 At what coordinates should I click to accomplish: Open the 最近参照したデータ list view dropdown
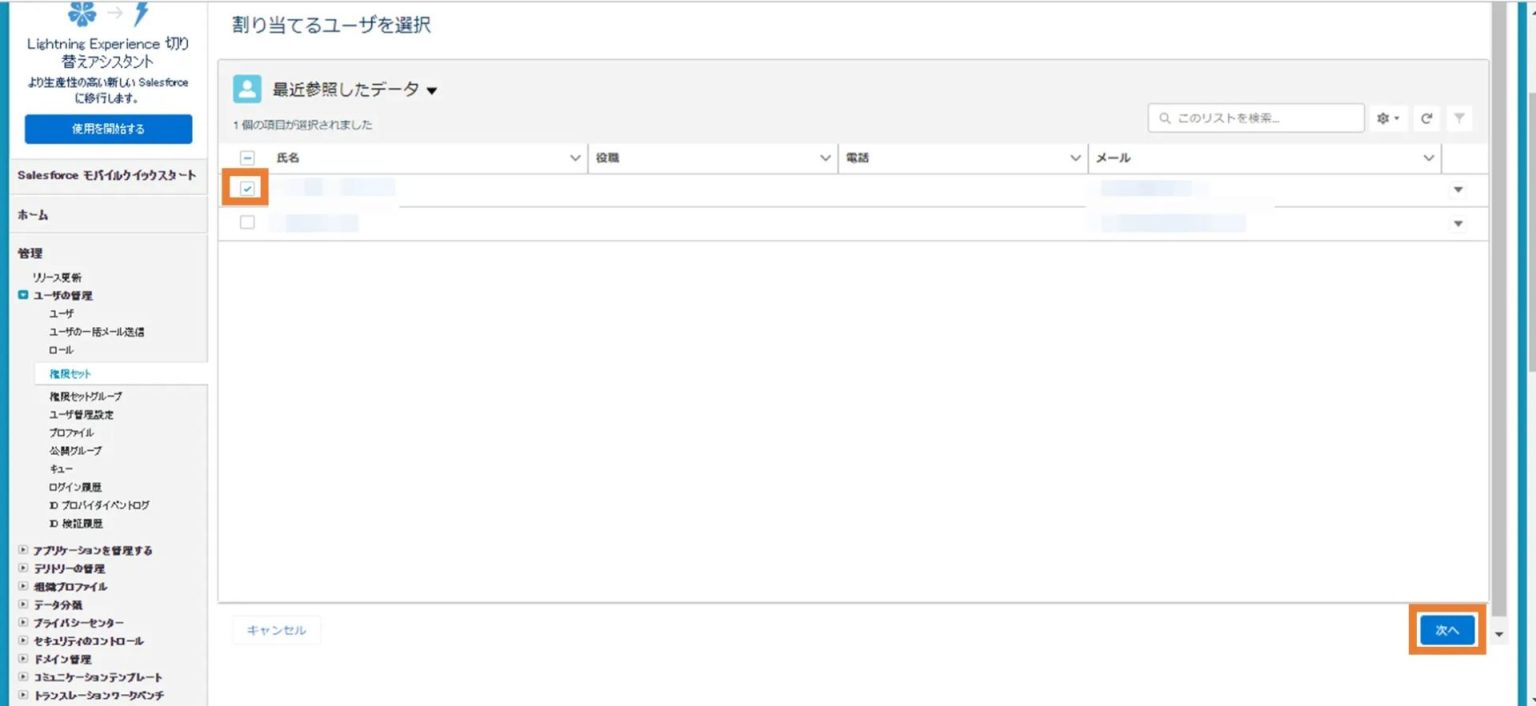pos(432,91)
